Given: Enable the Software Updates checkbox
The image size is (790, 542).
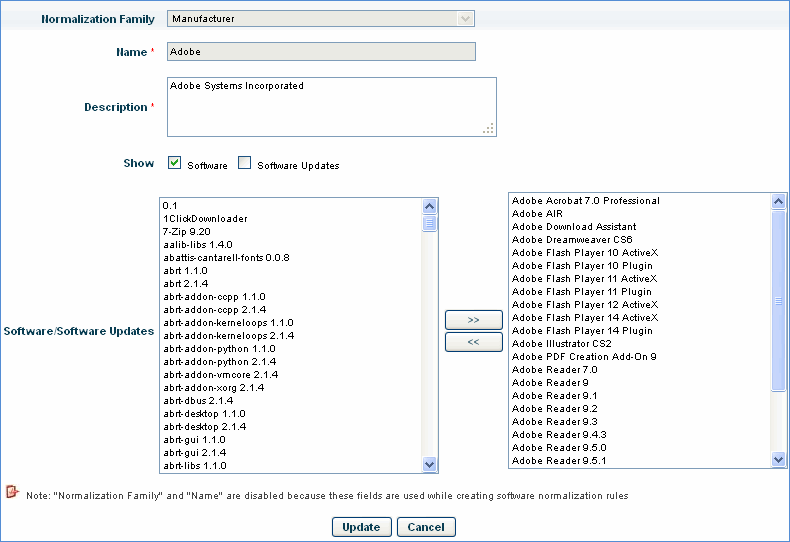Looking at the screenshot, I should pyautogui.click(x=244, y=163).
